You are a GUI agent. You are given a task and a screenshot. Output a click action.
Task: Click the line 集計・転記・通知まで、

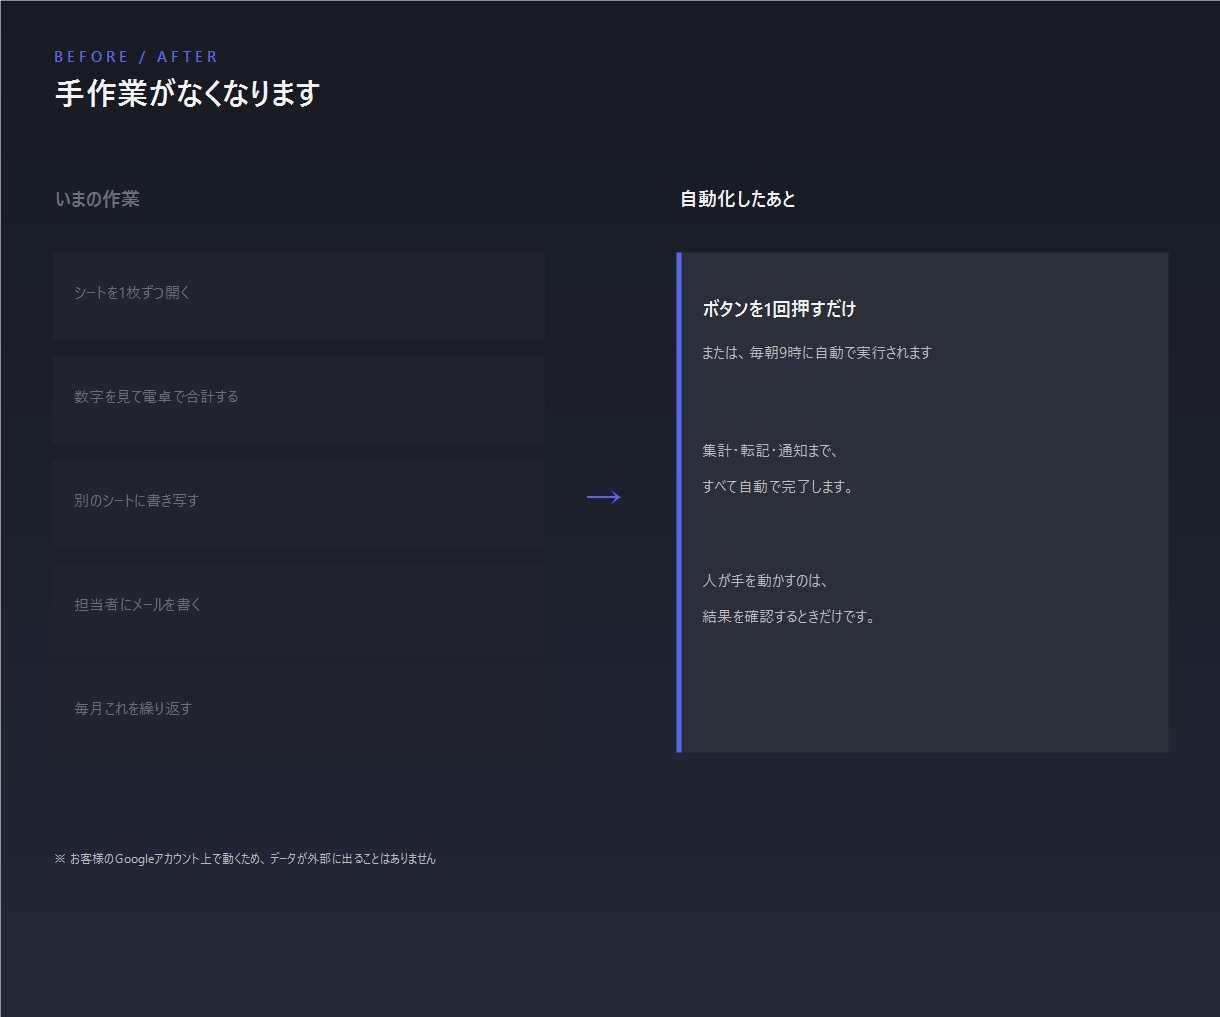pyautogui.click(x=770, y=451)
